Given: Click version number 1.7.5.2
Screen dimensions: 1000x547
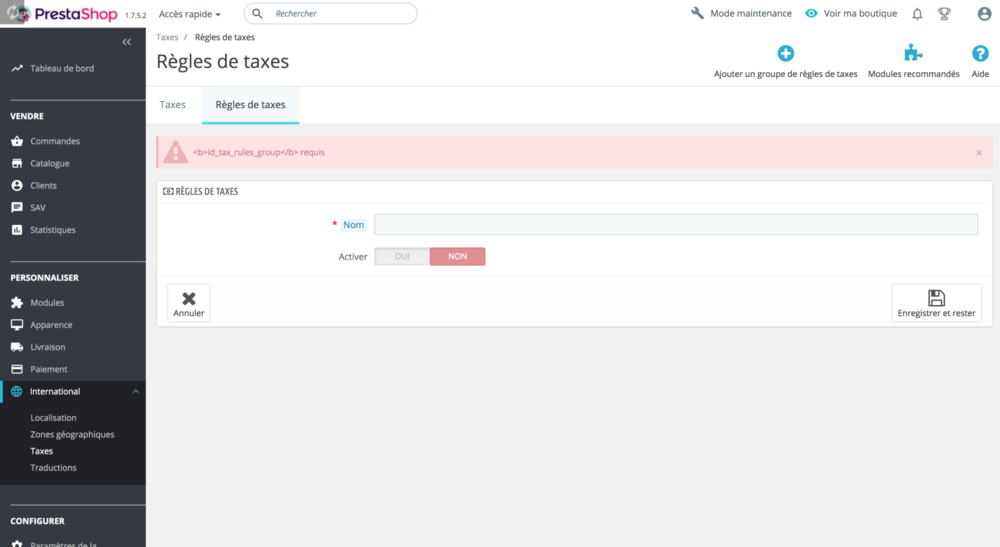Looking at the screenshot, I should [x=135, y=15].
